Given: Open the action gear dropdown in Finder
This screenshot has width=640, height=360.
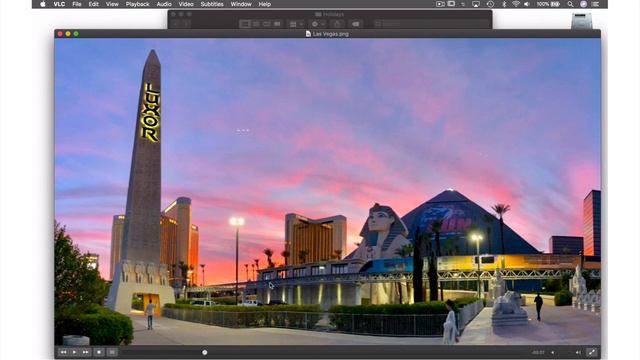Looking at the screenshot, I should 318,24.
